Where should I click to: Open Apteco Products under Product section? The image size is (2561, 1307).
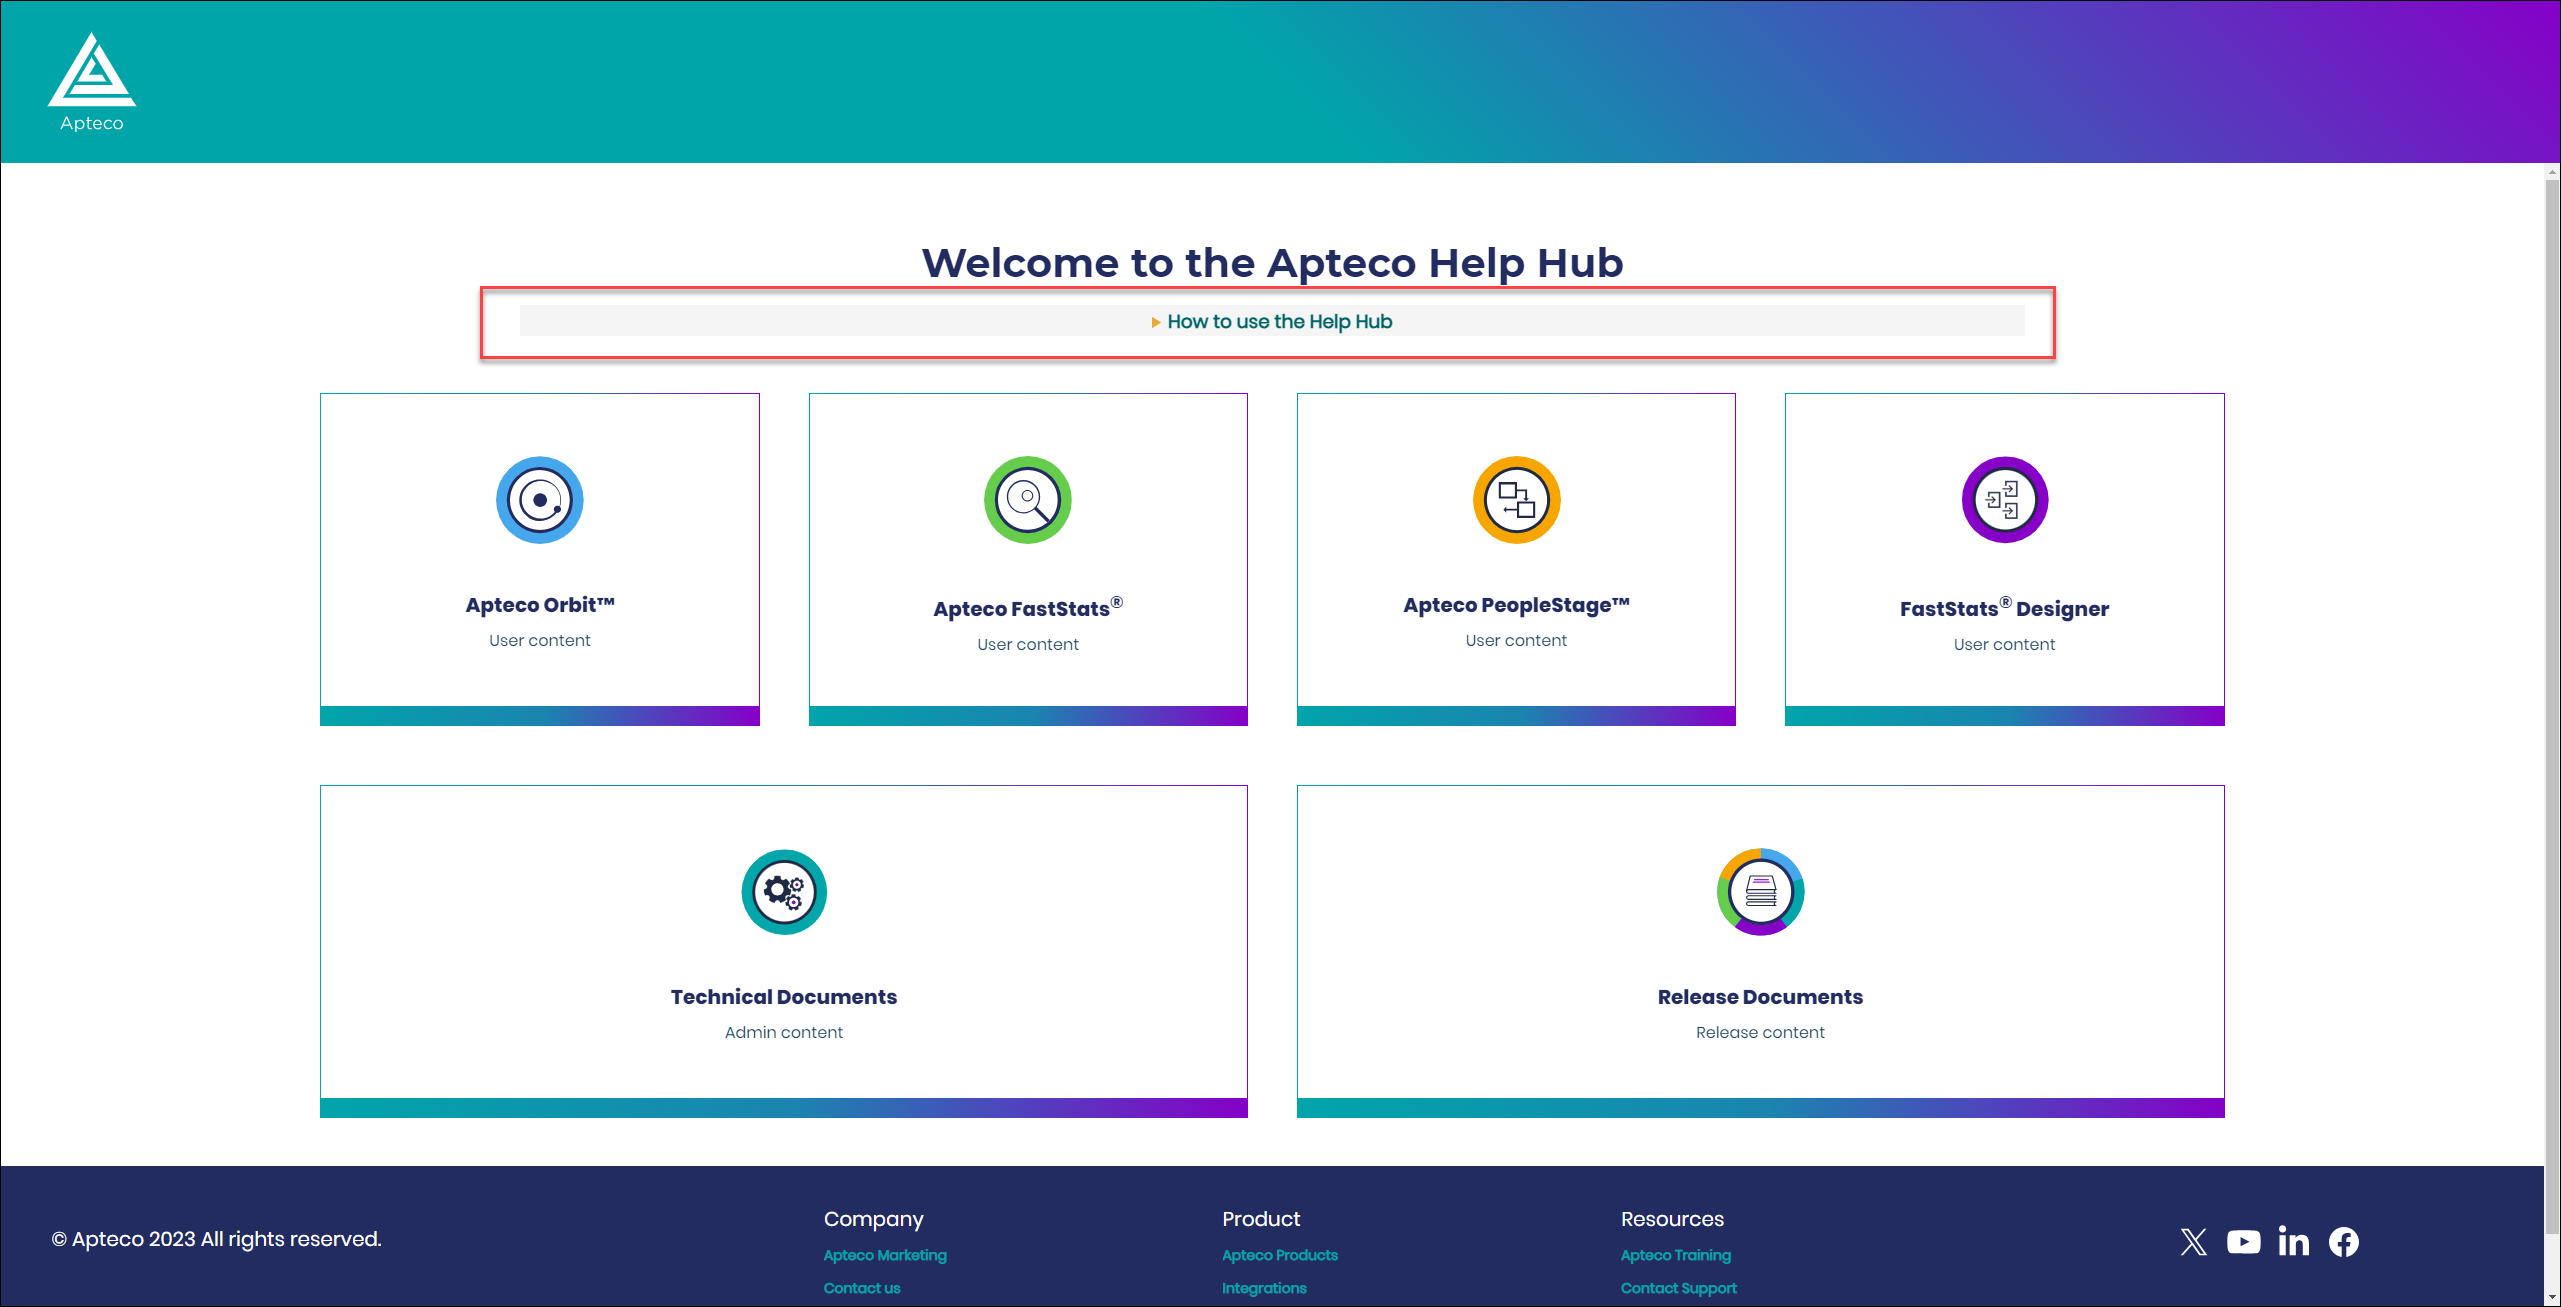(x=1279, y=1255)
